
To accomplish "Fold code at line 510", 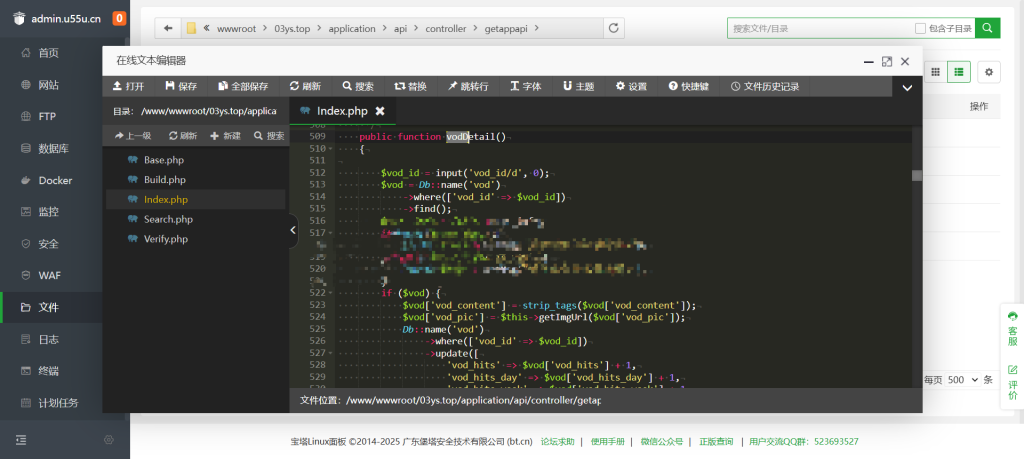I will (331, 149).
